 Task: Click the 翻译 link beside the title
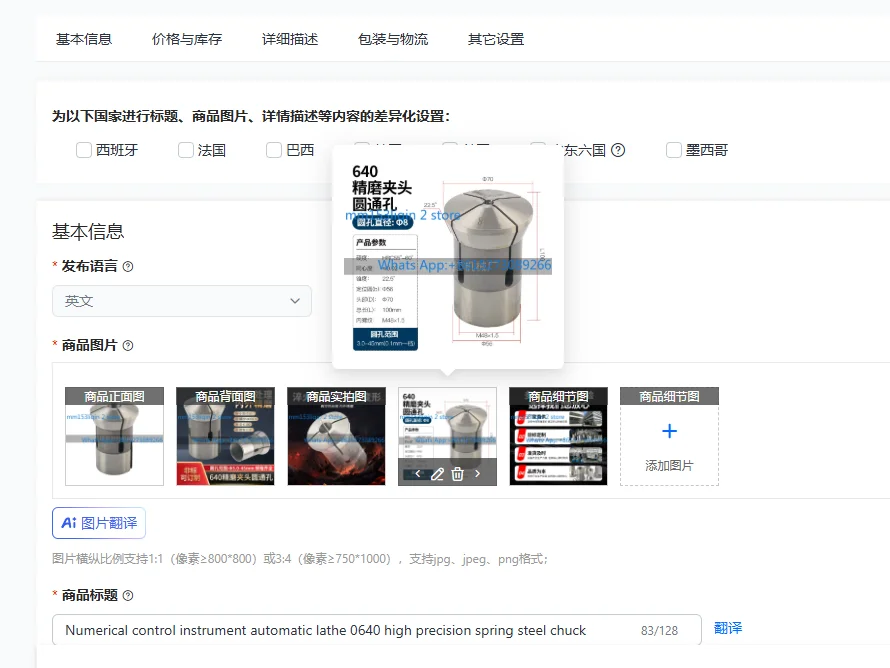pyautogui.click(x=728, y=628)
